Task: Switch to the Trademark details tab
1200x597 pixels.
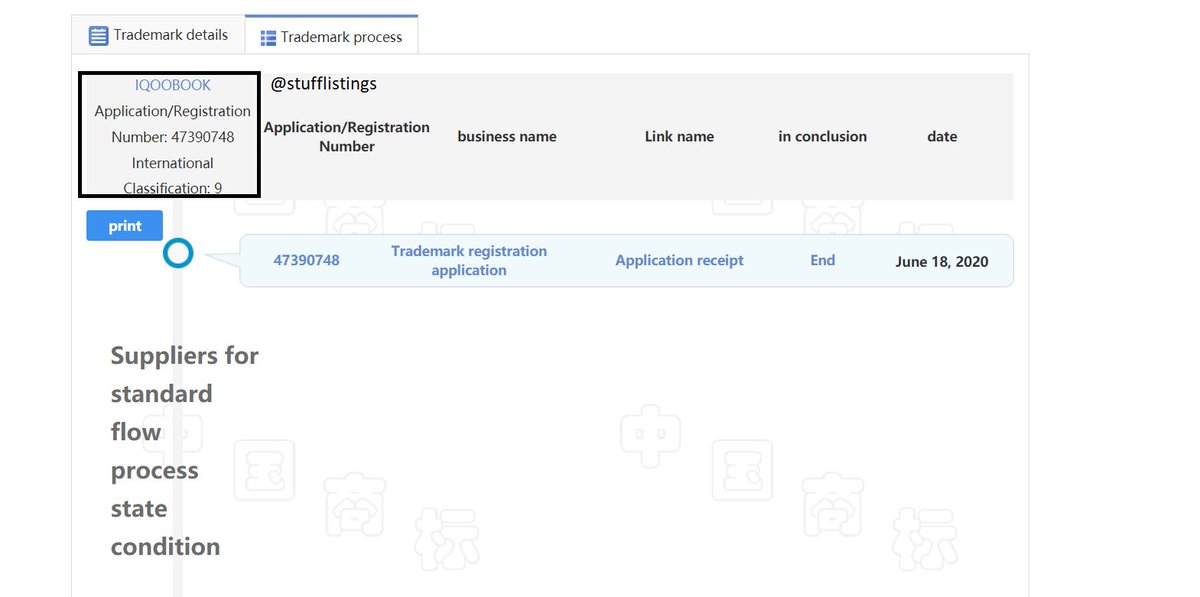Action: pos(158,35)
